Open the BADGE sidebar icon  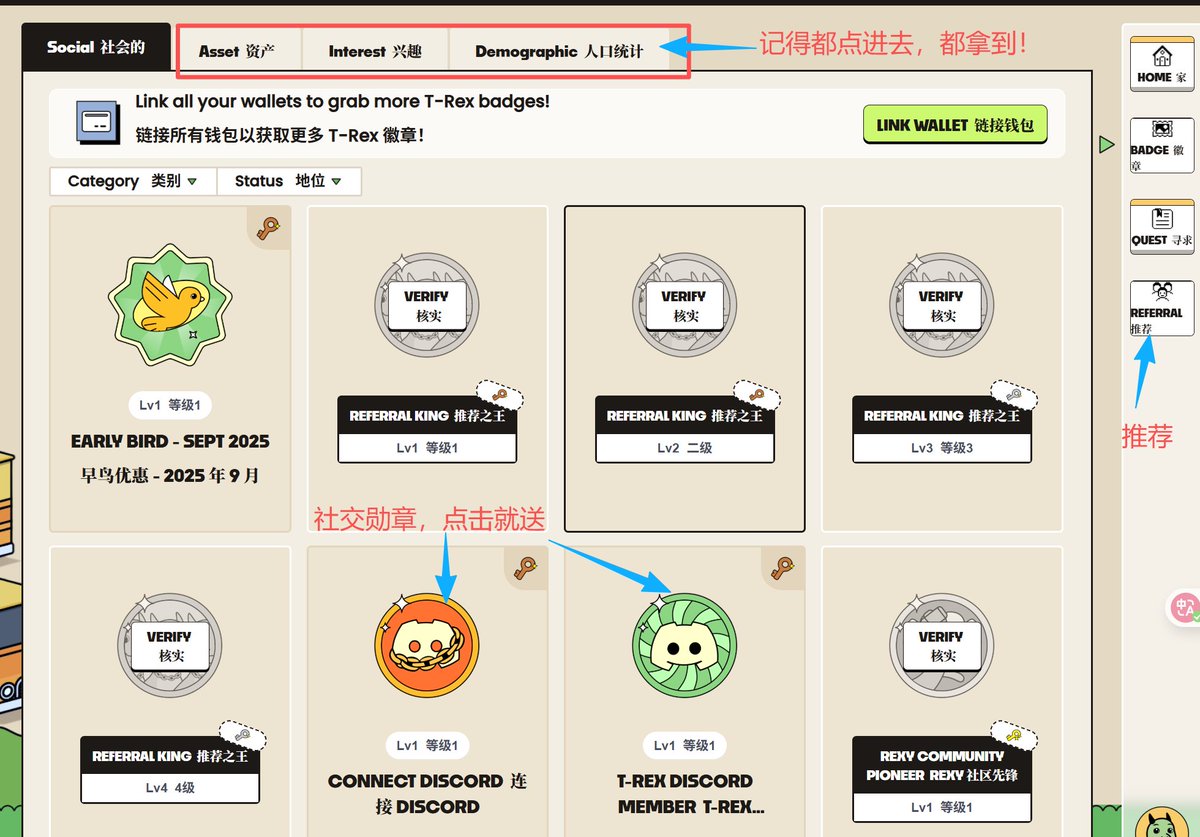point(1161,146)
